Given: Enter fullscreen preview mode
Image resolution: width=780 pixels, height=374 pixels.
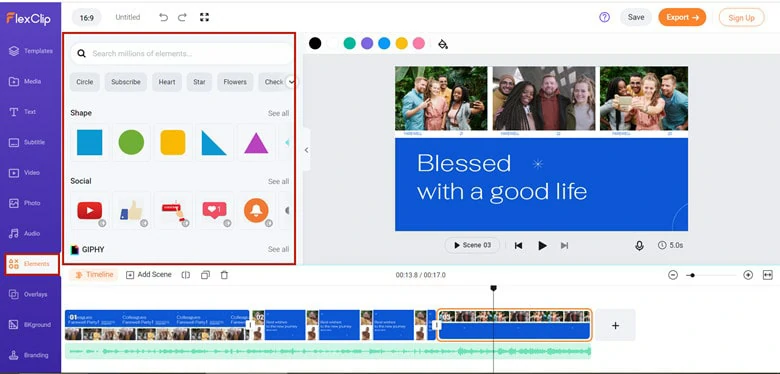Looking at the screenshot, I should pyautogui.click(x=204, y=17).
